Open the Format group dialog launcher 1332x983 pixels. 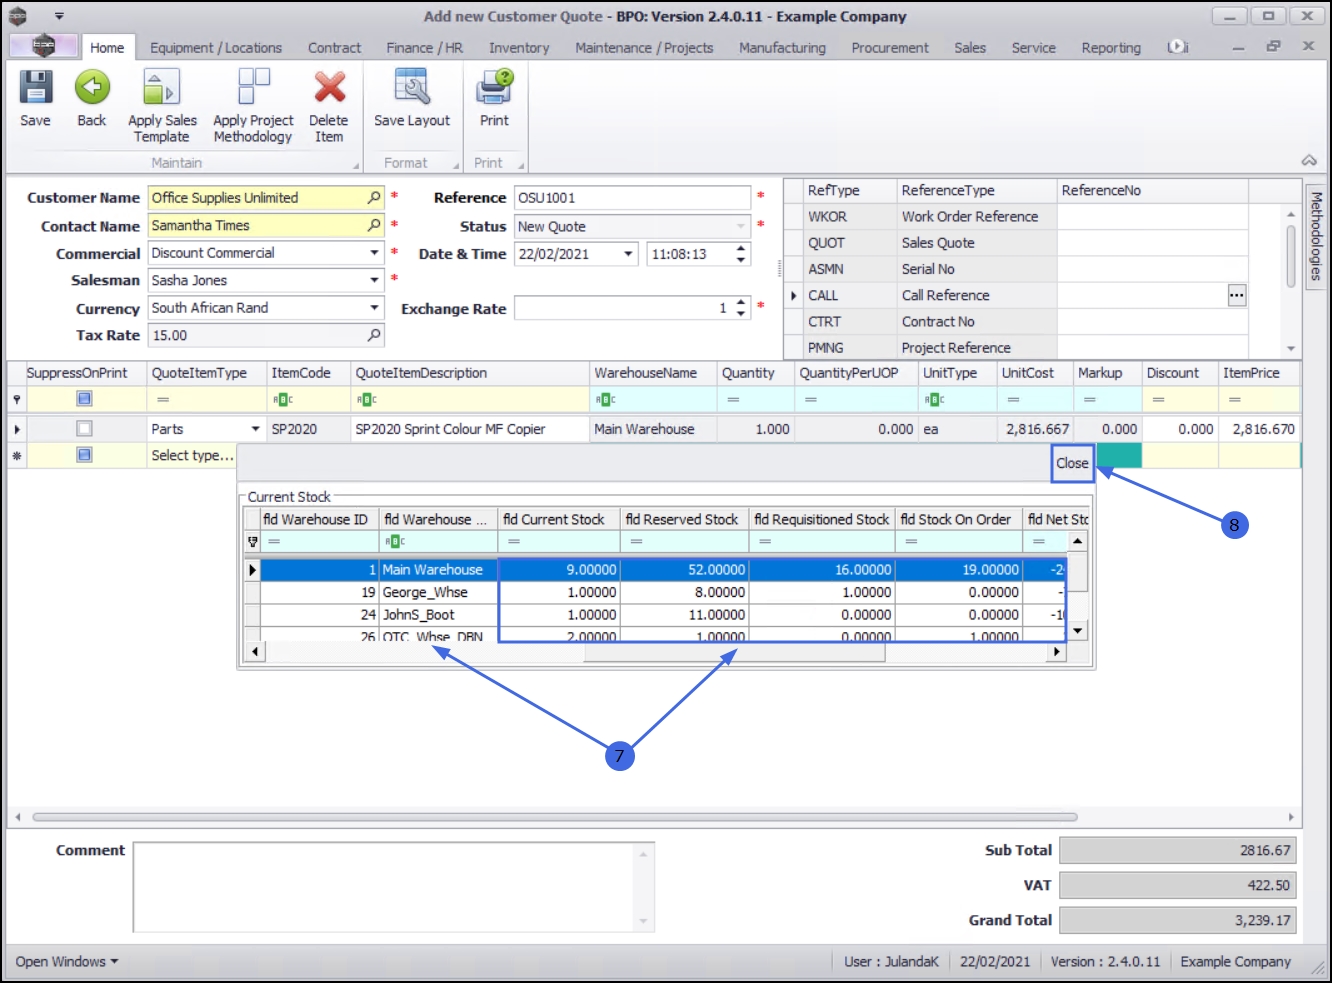[x=456, y=165]
